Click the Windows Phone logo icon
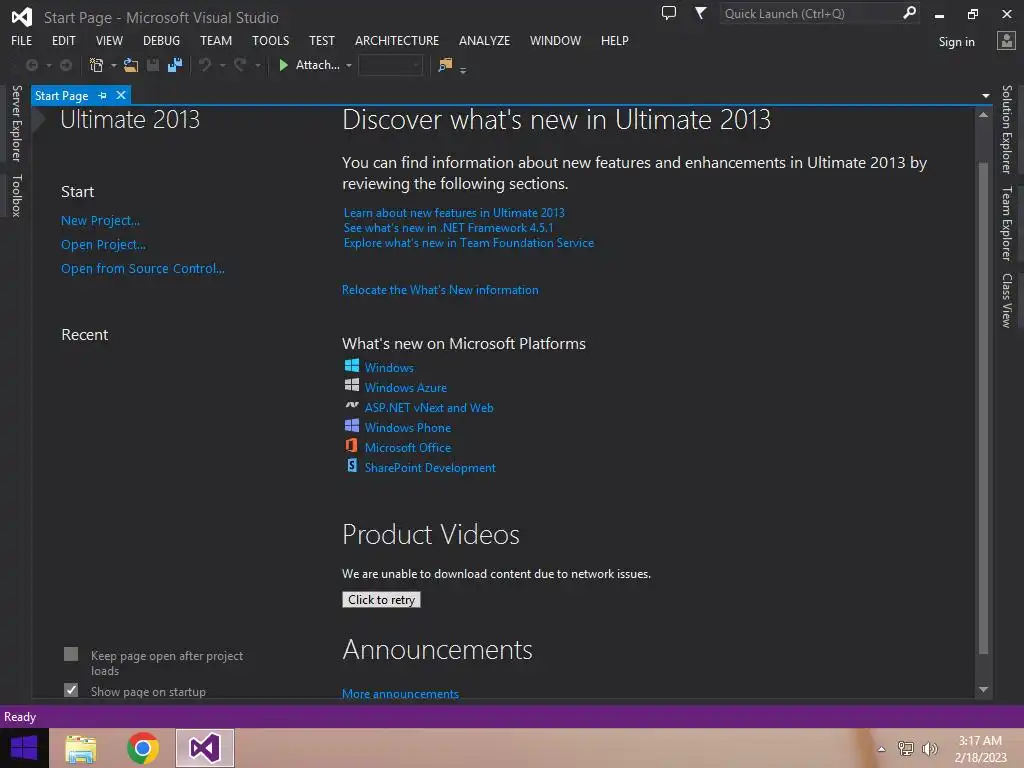Viewport: 1024px width, 768px height. pos(351,426)
